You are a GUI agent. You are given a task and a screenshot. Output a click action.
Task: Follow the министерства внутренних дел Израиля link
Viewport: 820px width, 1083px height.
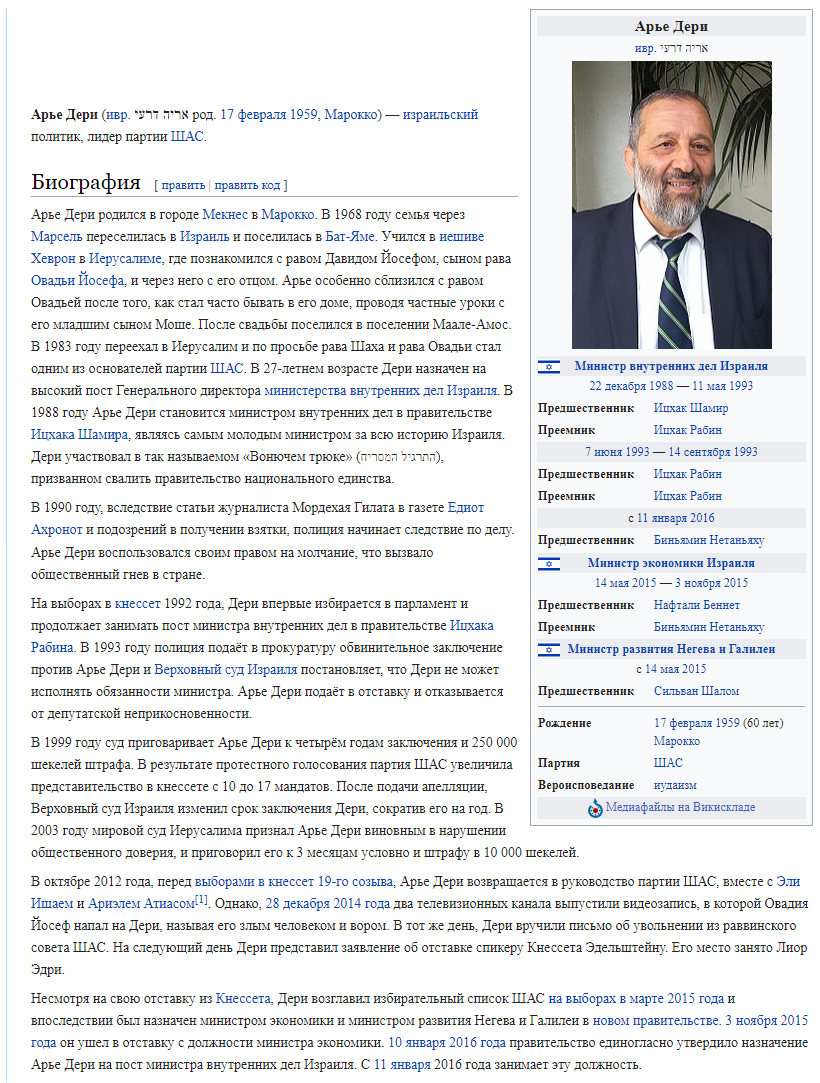coord(381,391)
